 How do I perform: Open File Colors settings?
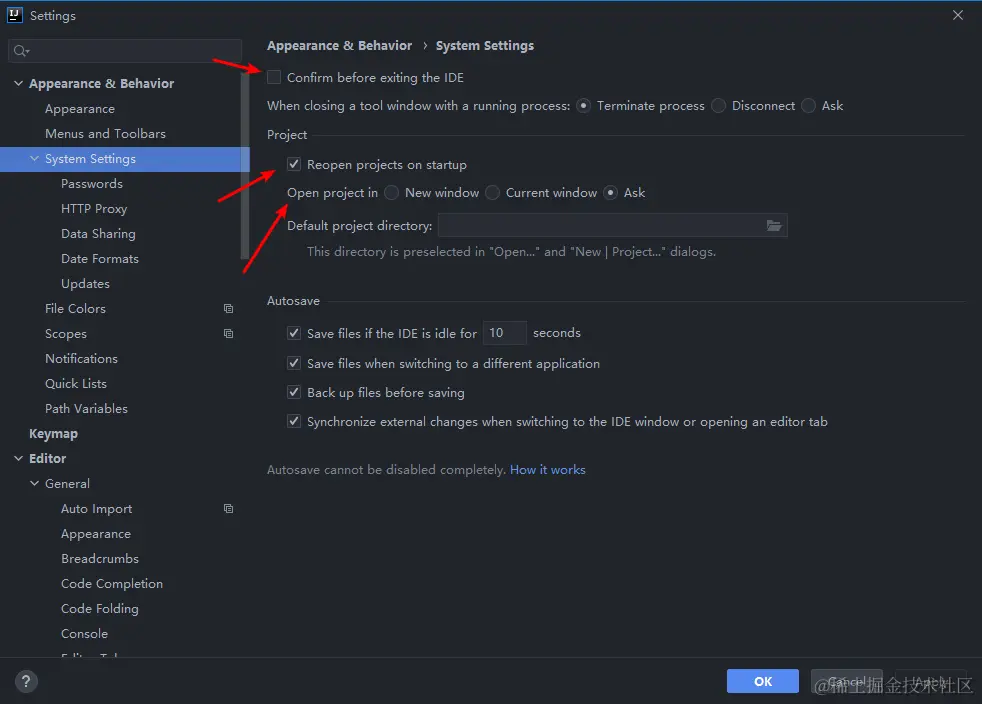[75, 309]
